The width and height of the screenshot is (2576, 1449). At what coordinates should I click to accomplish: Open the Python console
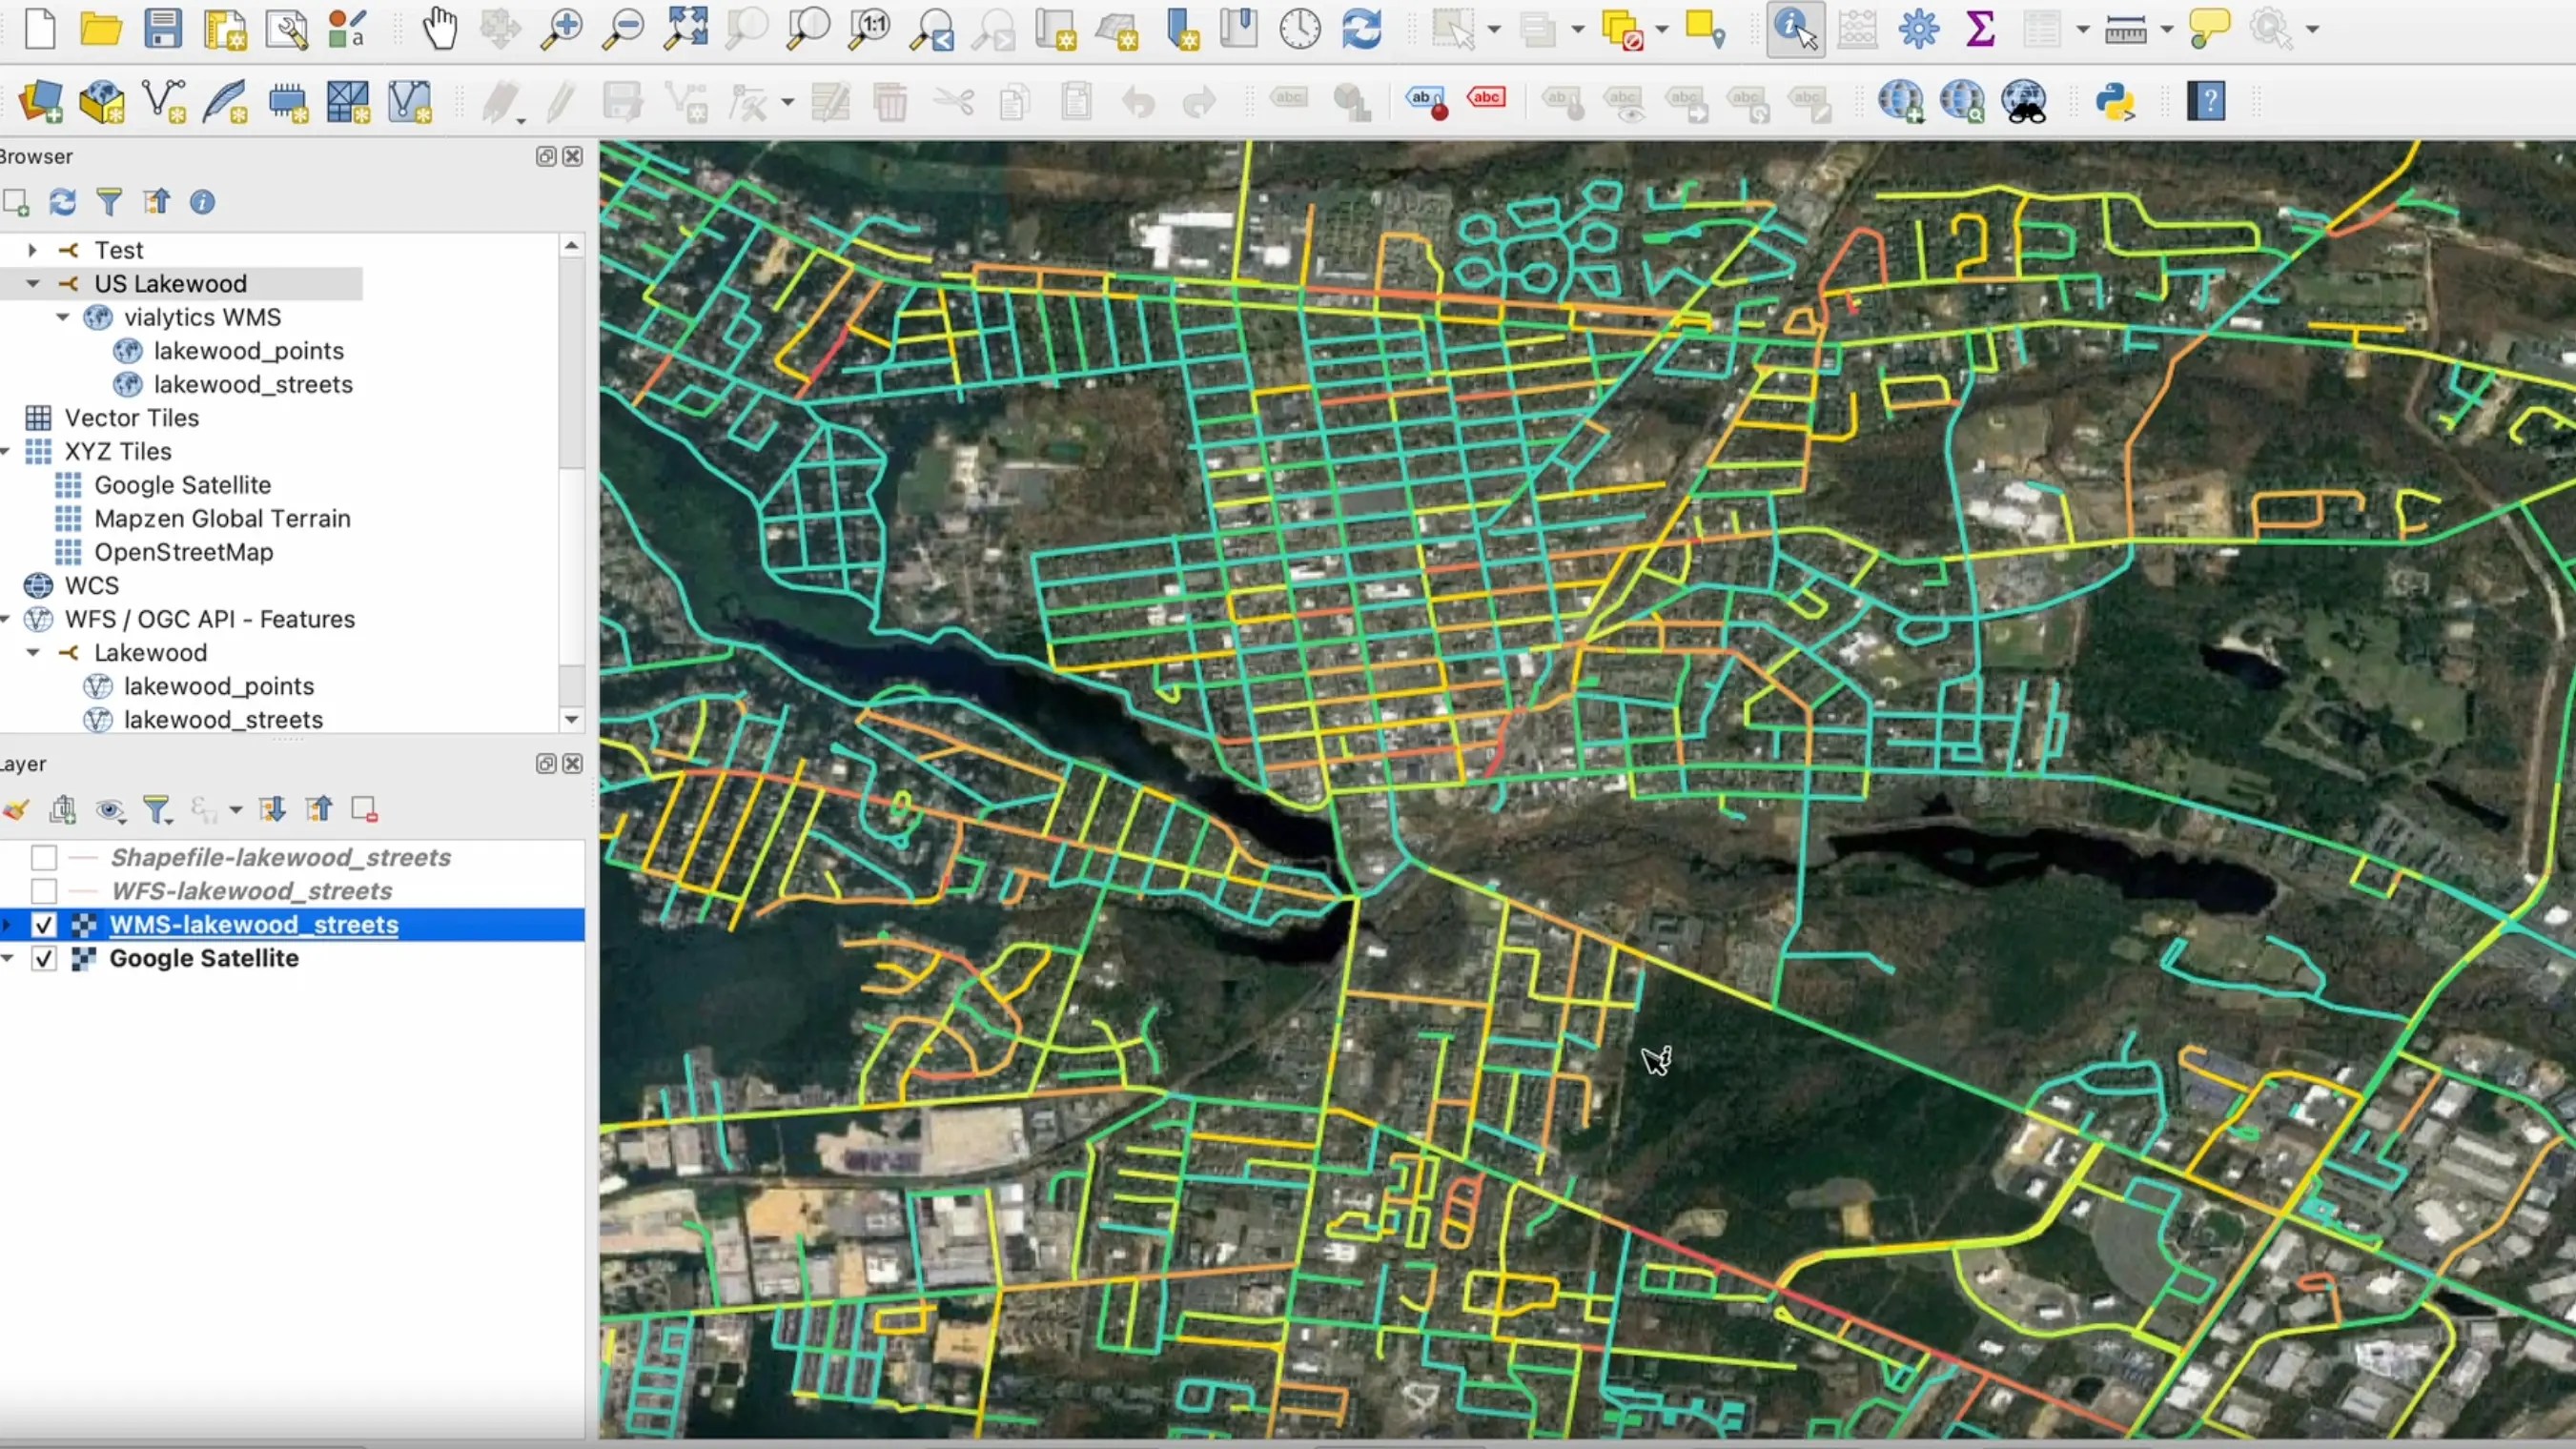pos(2115,101)
